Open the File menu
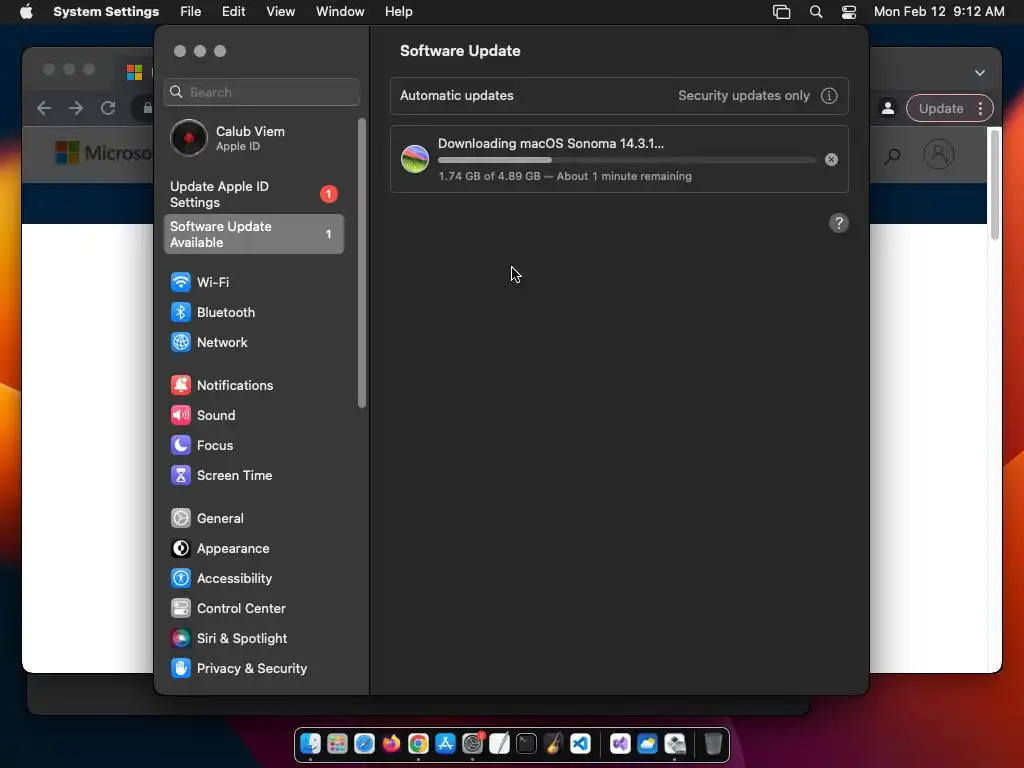1024x768 pixels. (191, 12)
